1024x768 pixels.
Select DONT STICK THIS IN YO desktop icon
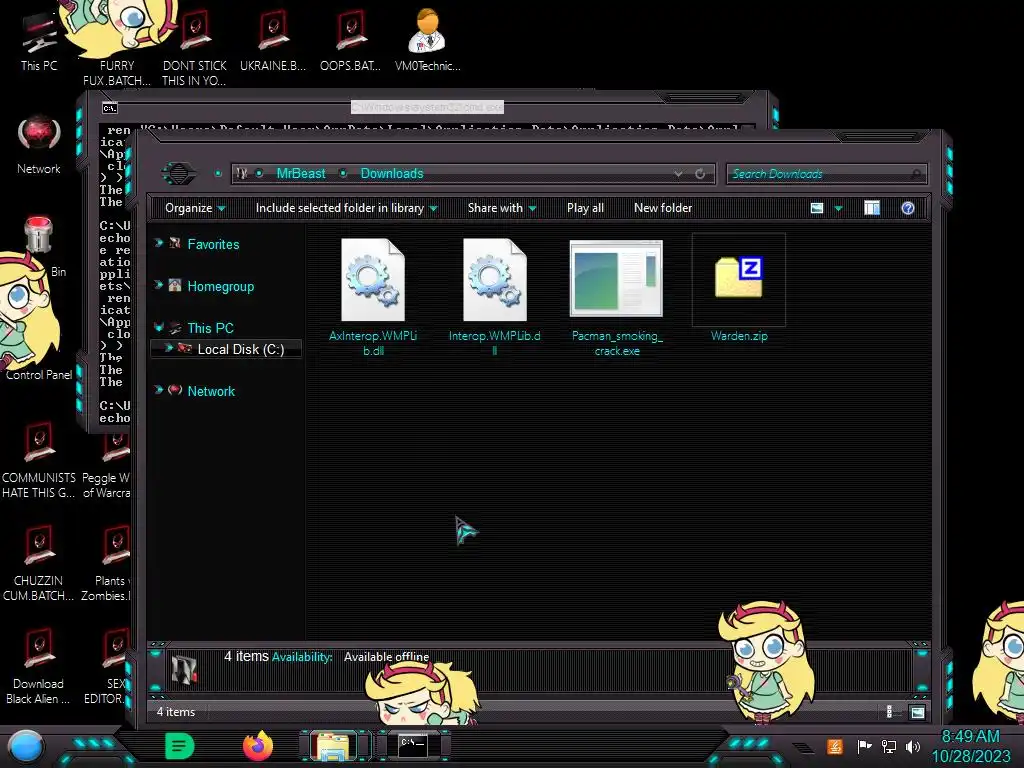click(x=195, y=47)
